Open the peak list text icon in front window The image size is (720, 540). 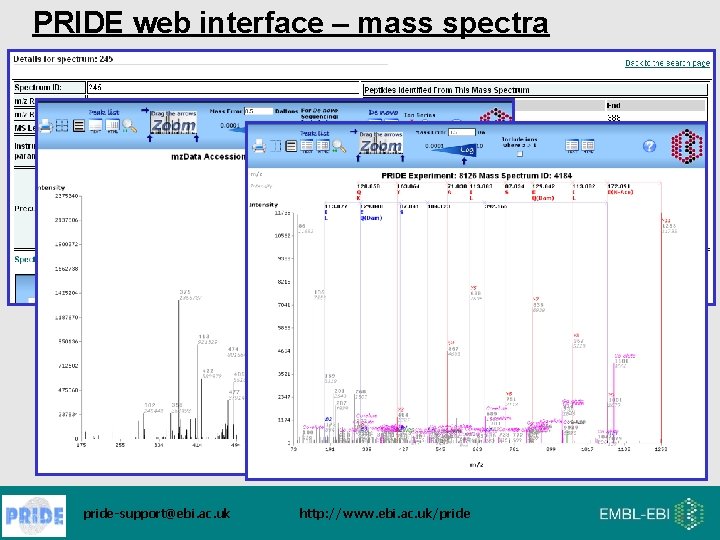click(x=307, y=146)
